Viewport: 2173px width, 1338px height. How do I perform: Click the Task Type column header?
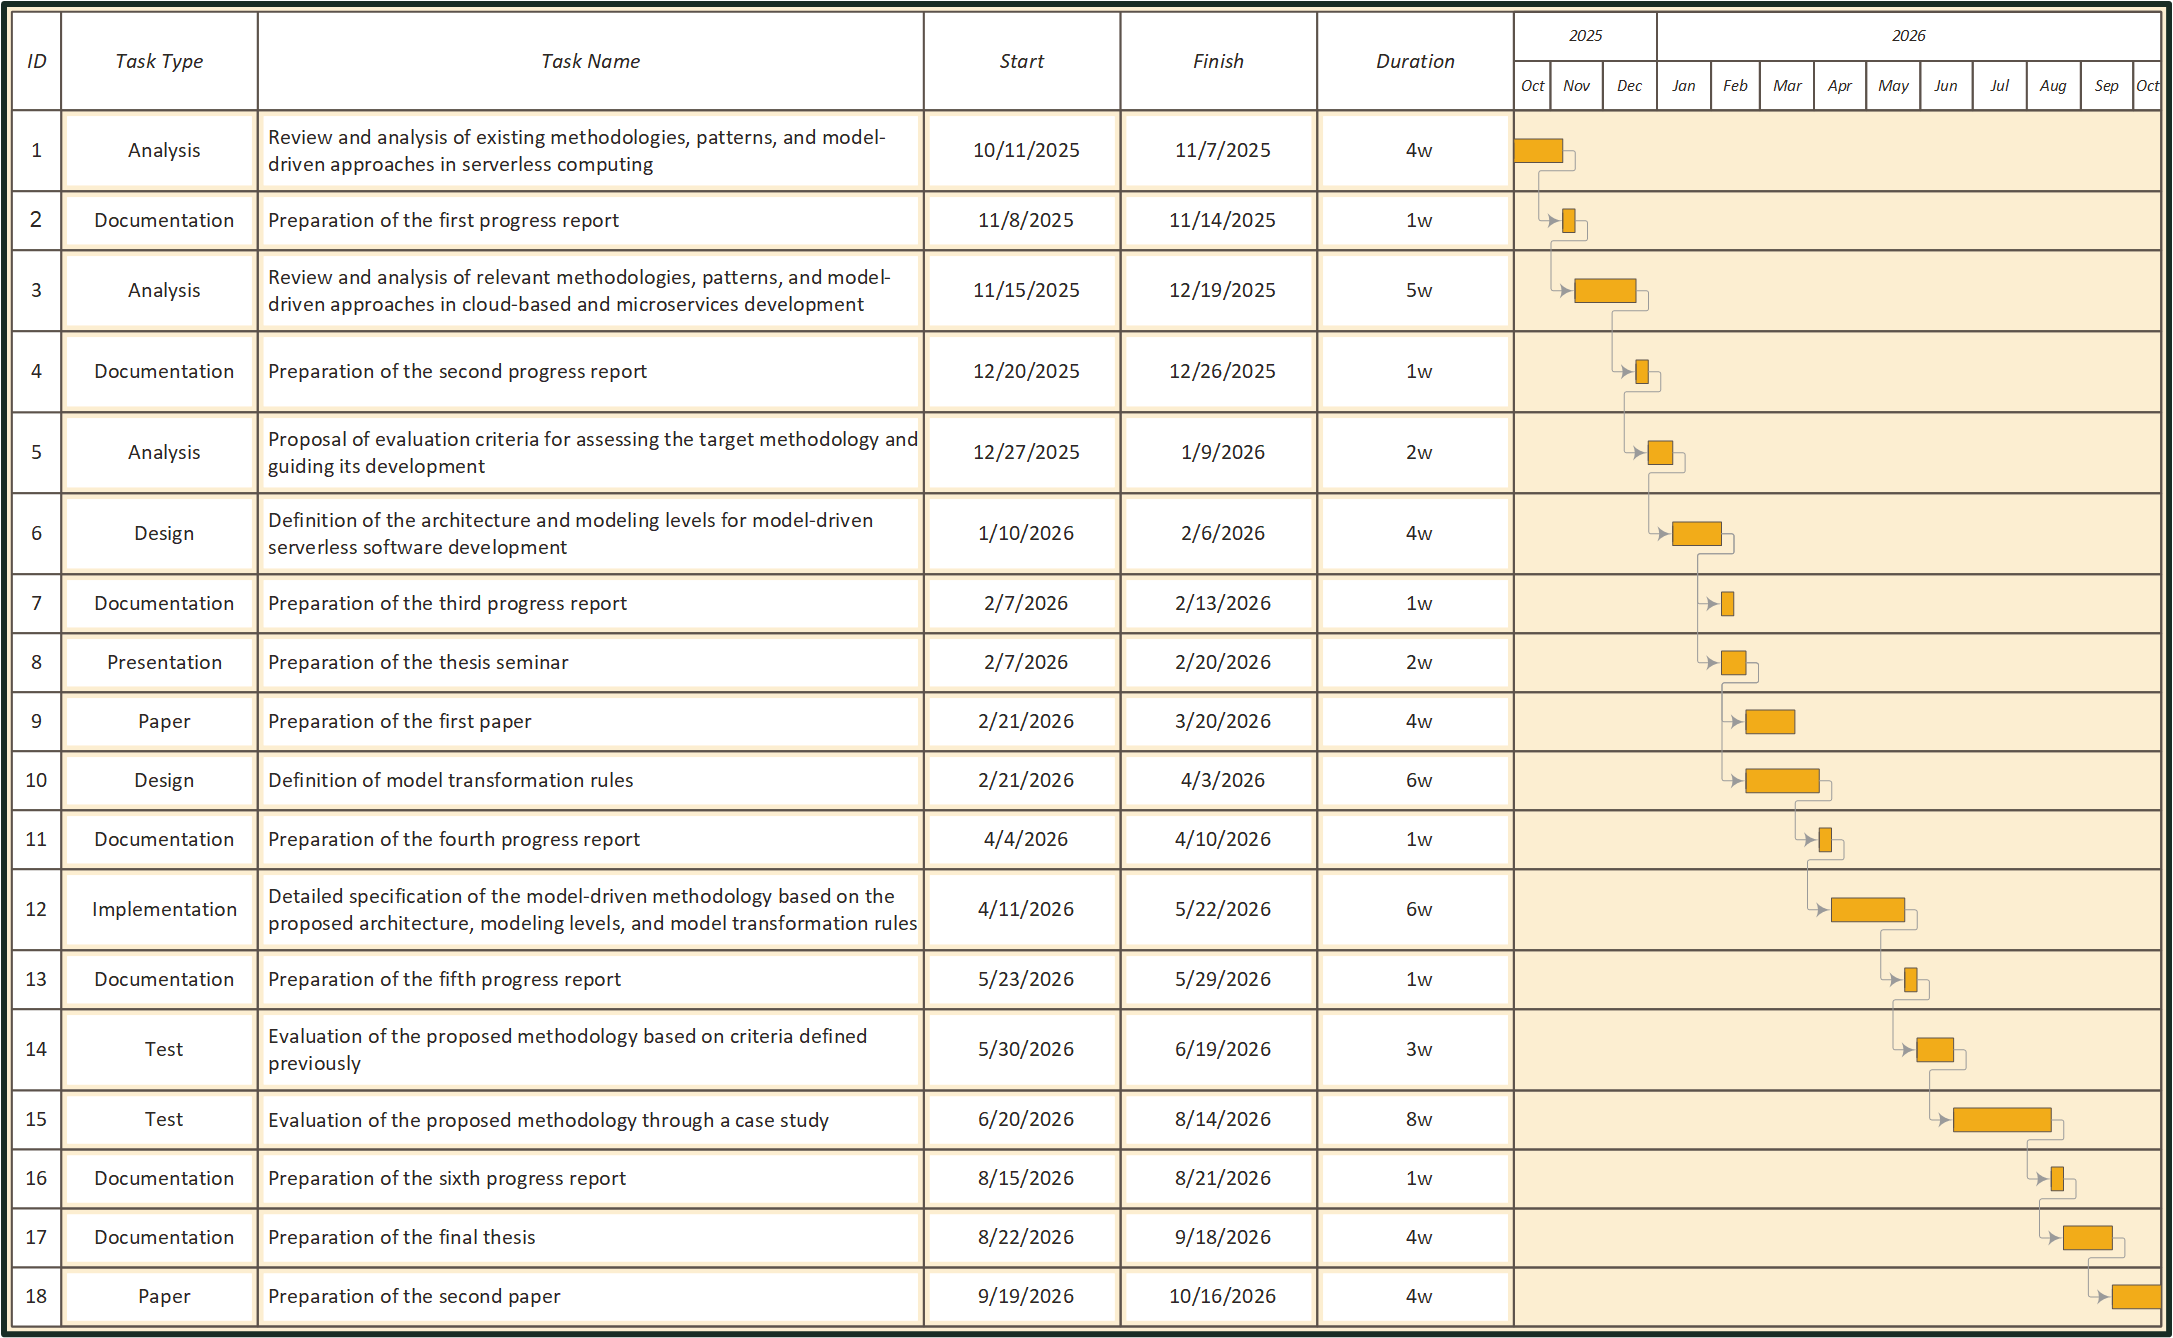click(159, 61)
